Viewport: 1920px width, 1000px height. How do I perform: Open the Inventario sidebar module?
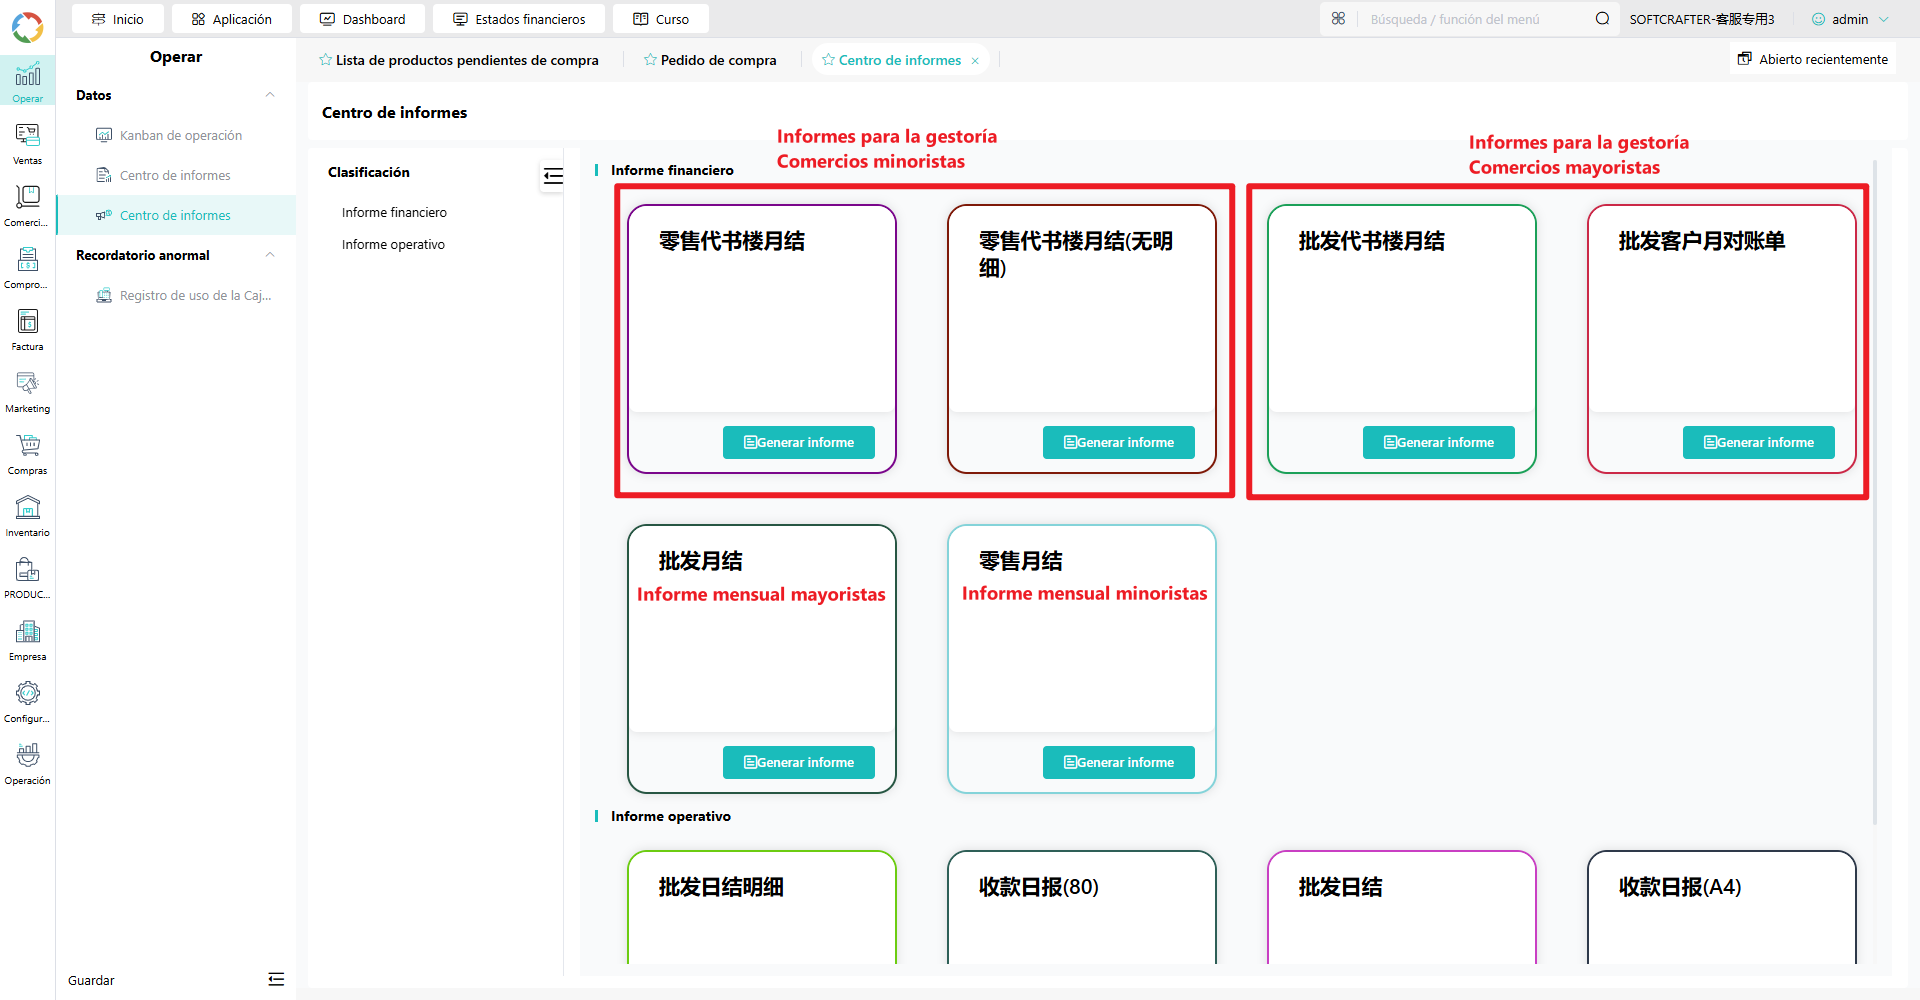(27, 516)
